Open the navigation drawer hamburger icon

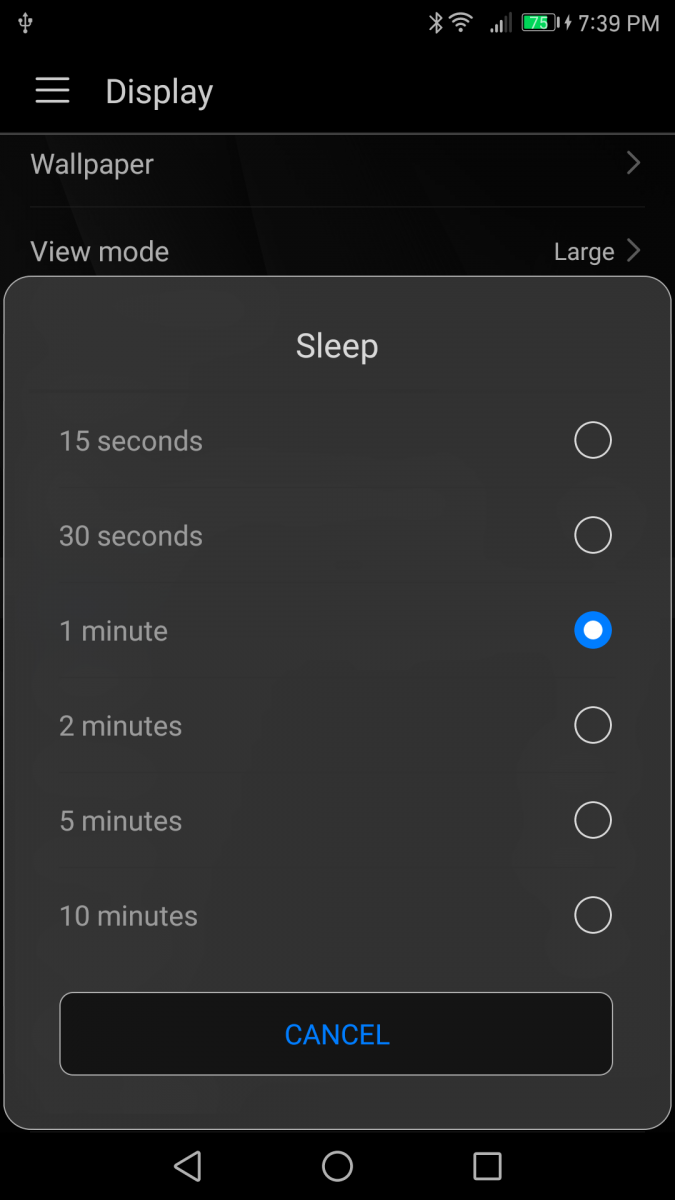coord(52,91)
